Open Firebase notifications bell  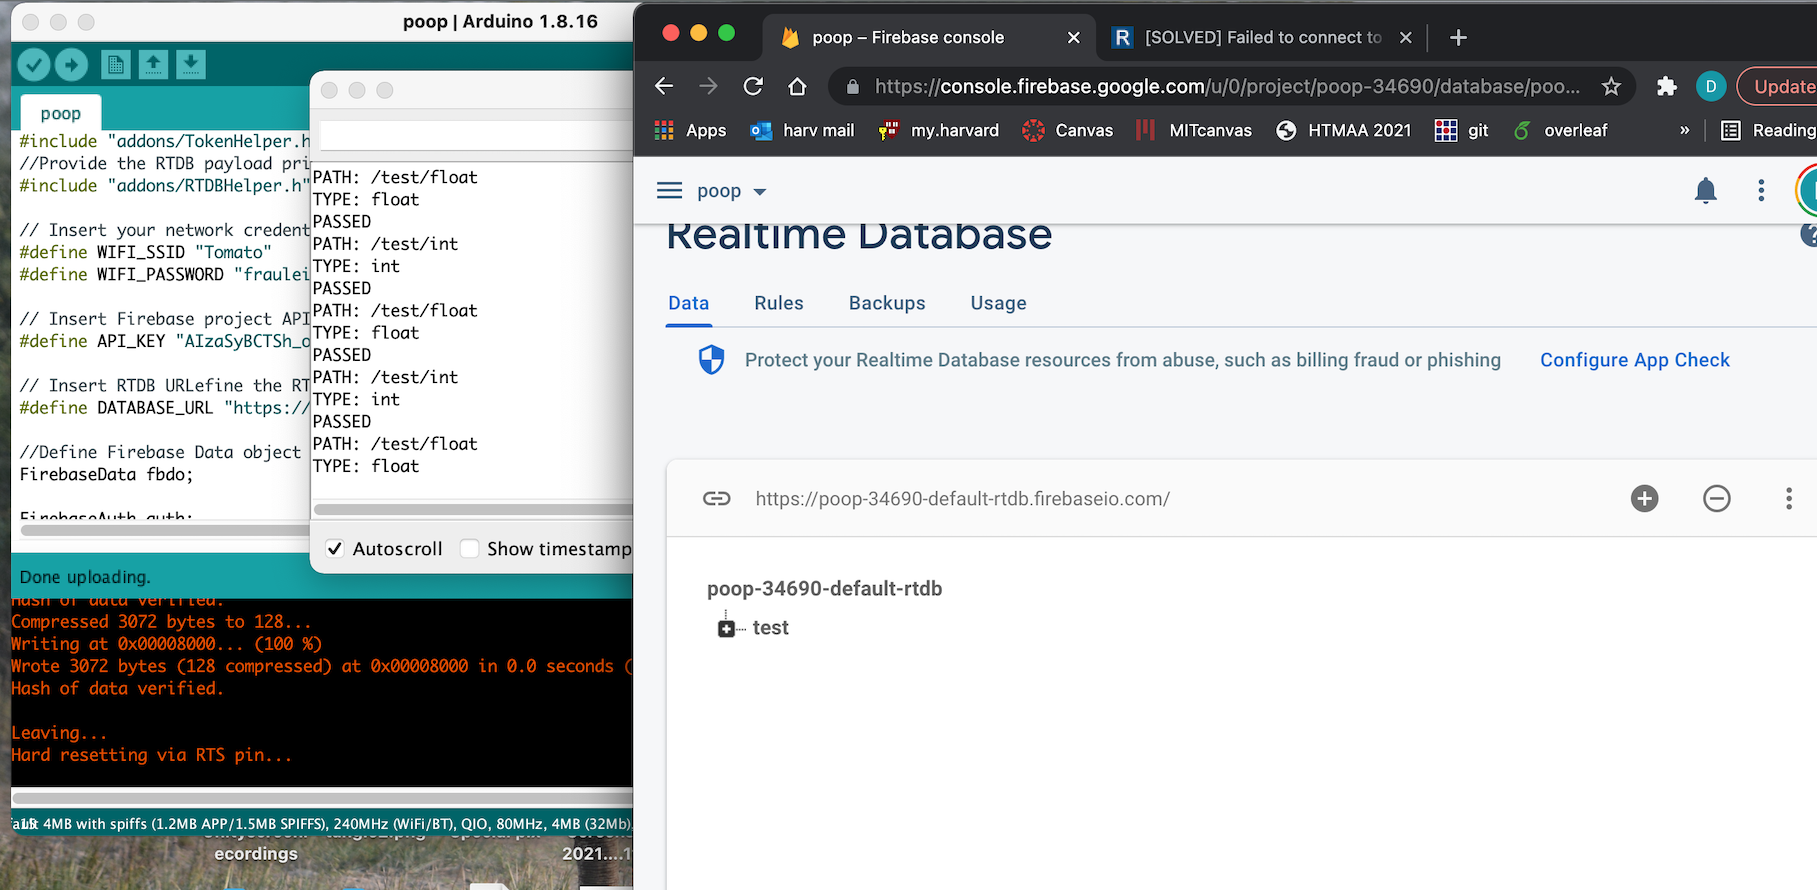[1706, 190]
